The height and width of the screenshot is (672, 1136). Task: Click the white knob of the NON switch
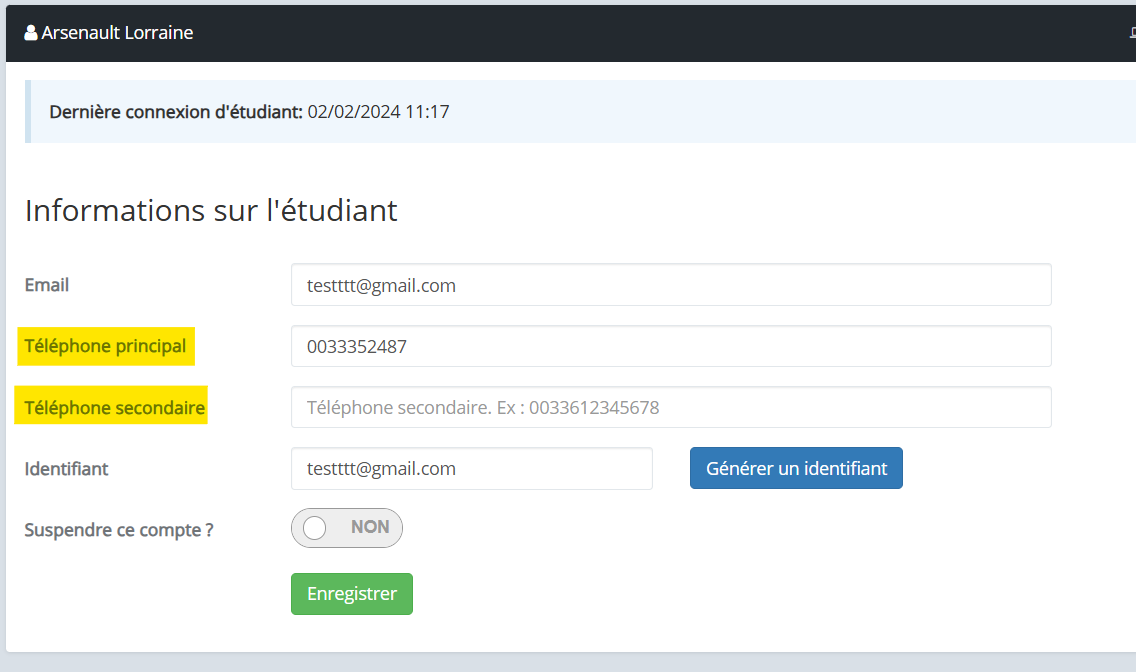click(315, 528)
